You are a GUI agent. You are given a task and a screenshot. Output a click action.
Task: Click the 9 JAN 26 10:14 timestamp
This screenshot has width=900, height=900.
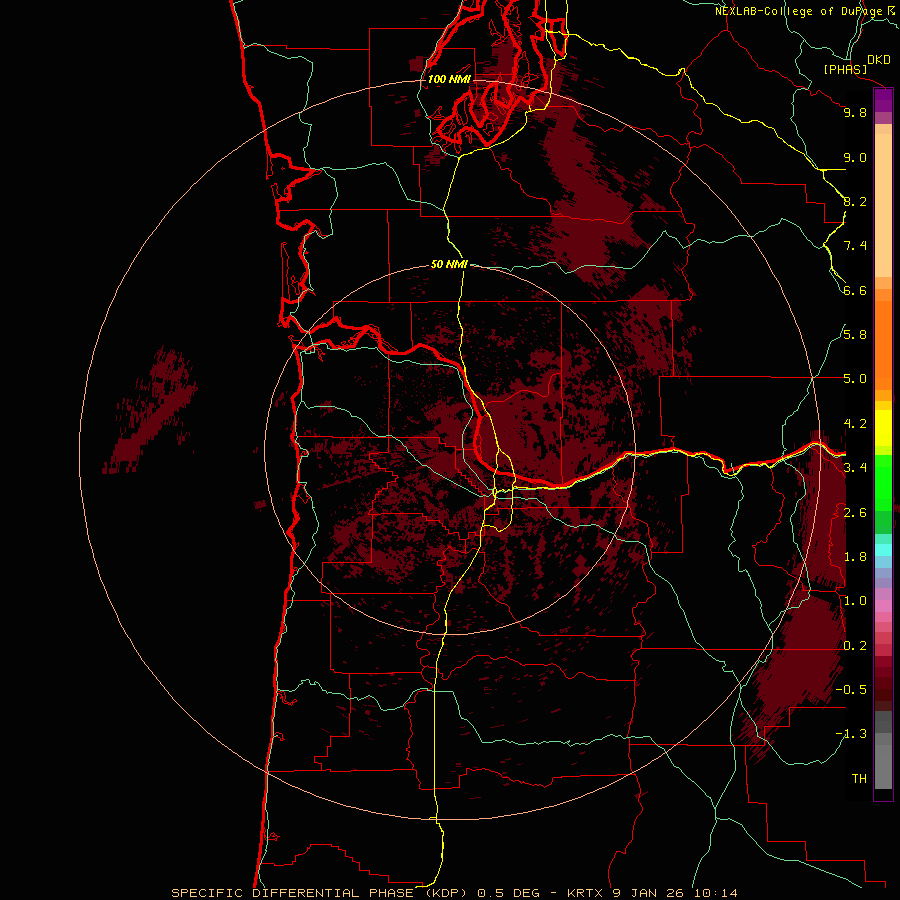[x=674, y=893]
